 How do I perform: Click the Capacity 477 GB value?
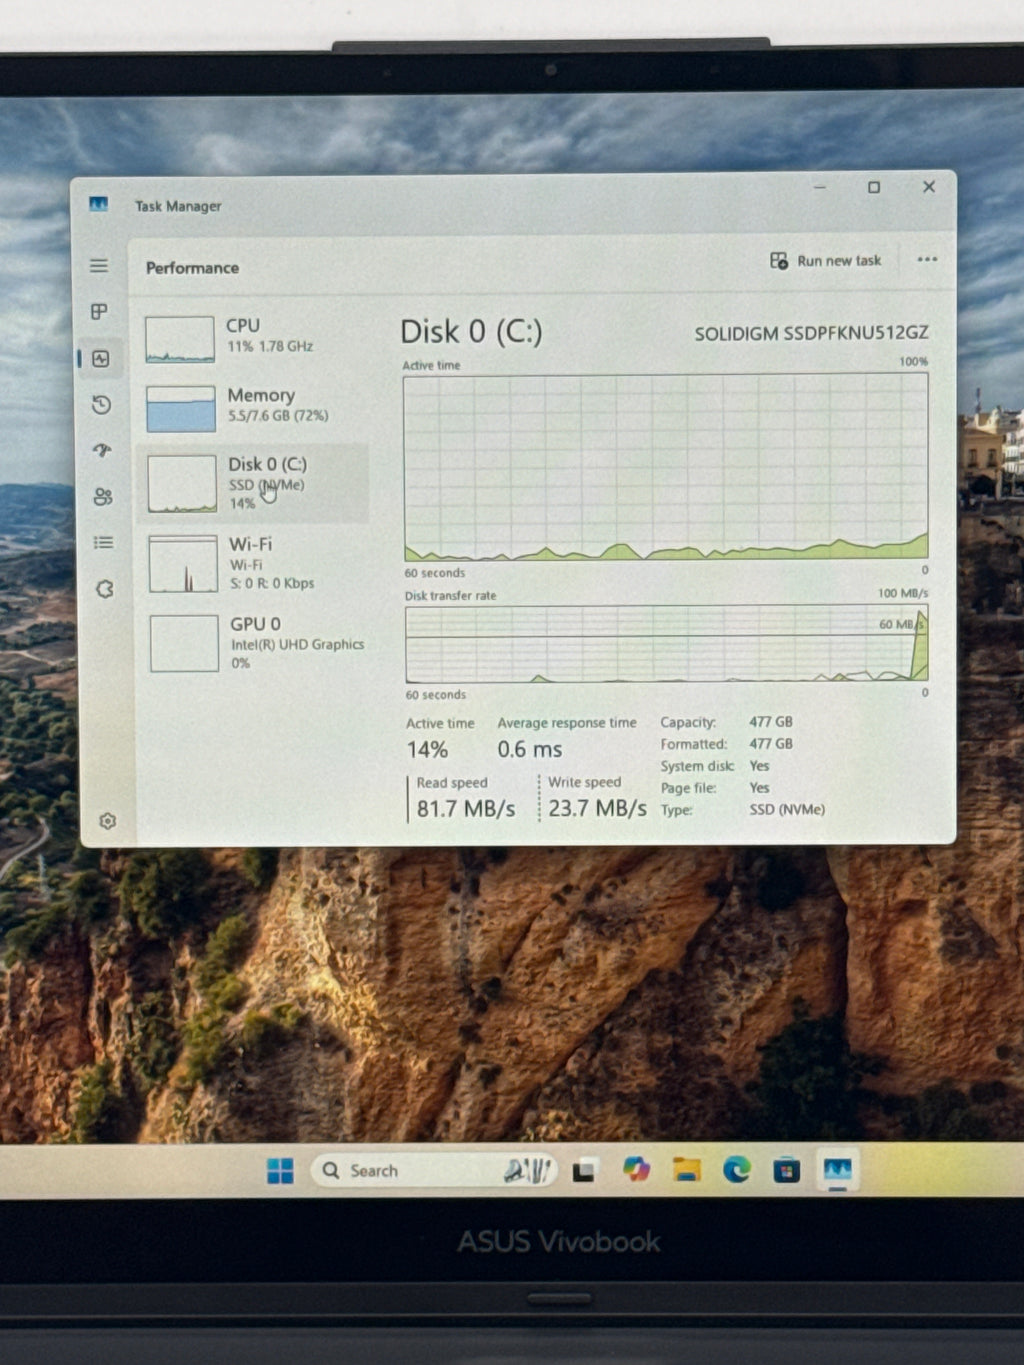coord(771,721)
